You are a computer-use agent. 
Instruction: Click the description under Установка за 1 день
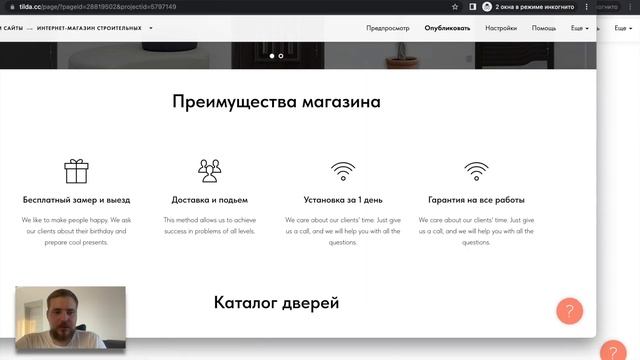pos(343,231)
